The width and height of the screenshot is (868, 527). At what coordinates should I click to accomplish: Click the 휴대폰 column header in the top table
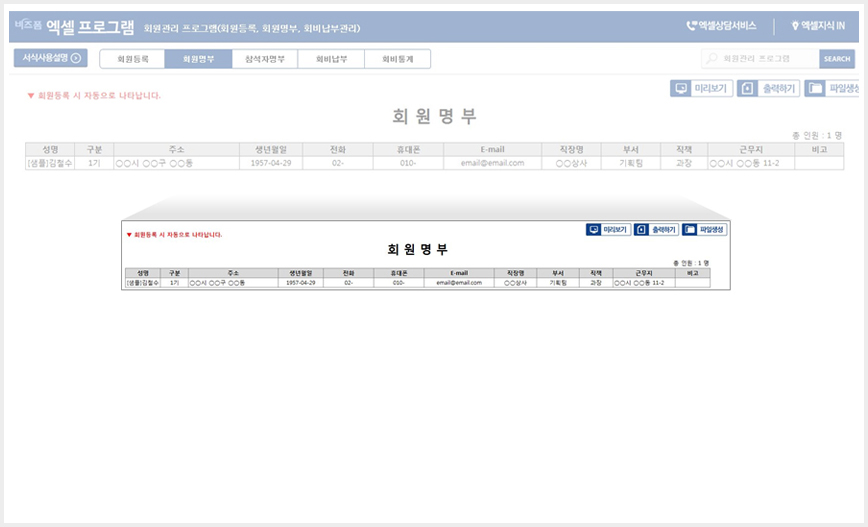pyautogui.click(x=408, y=149)
